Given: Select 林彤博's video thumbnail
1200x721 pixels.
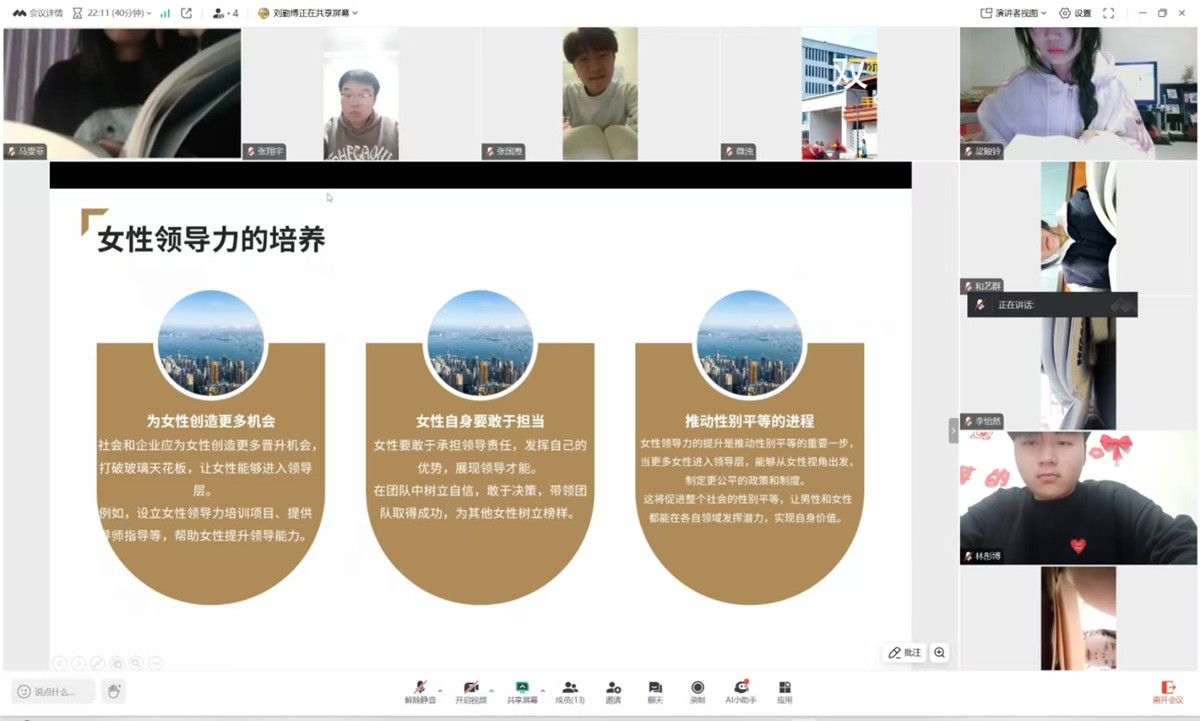Looking at the screenshot, I should [x=1077, y=498].
